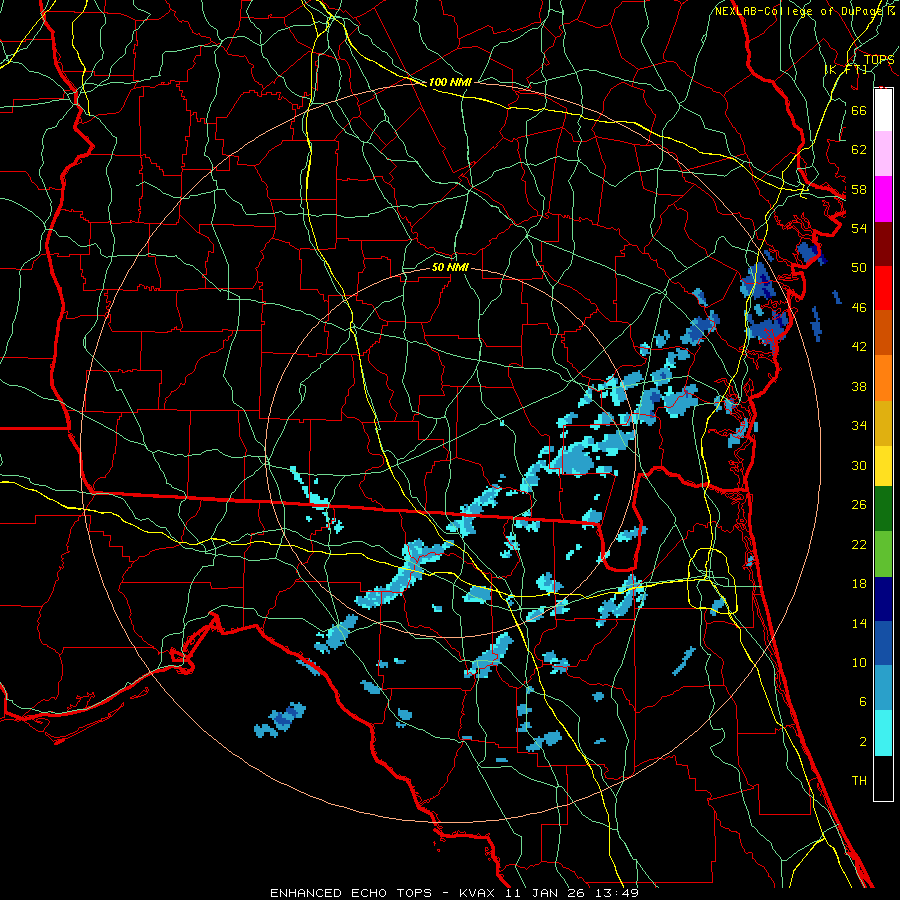Click the medium blue legend swatch
The width and height of the screenshot is (900, 900).
(x=883, y=643)
